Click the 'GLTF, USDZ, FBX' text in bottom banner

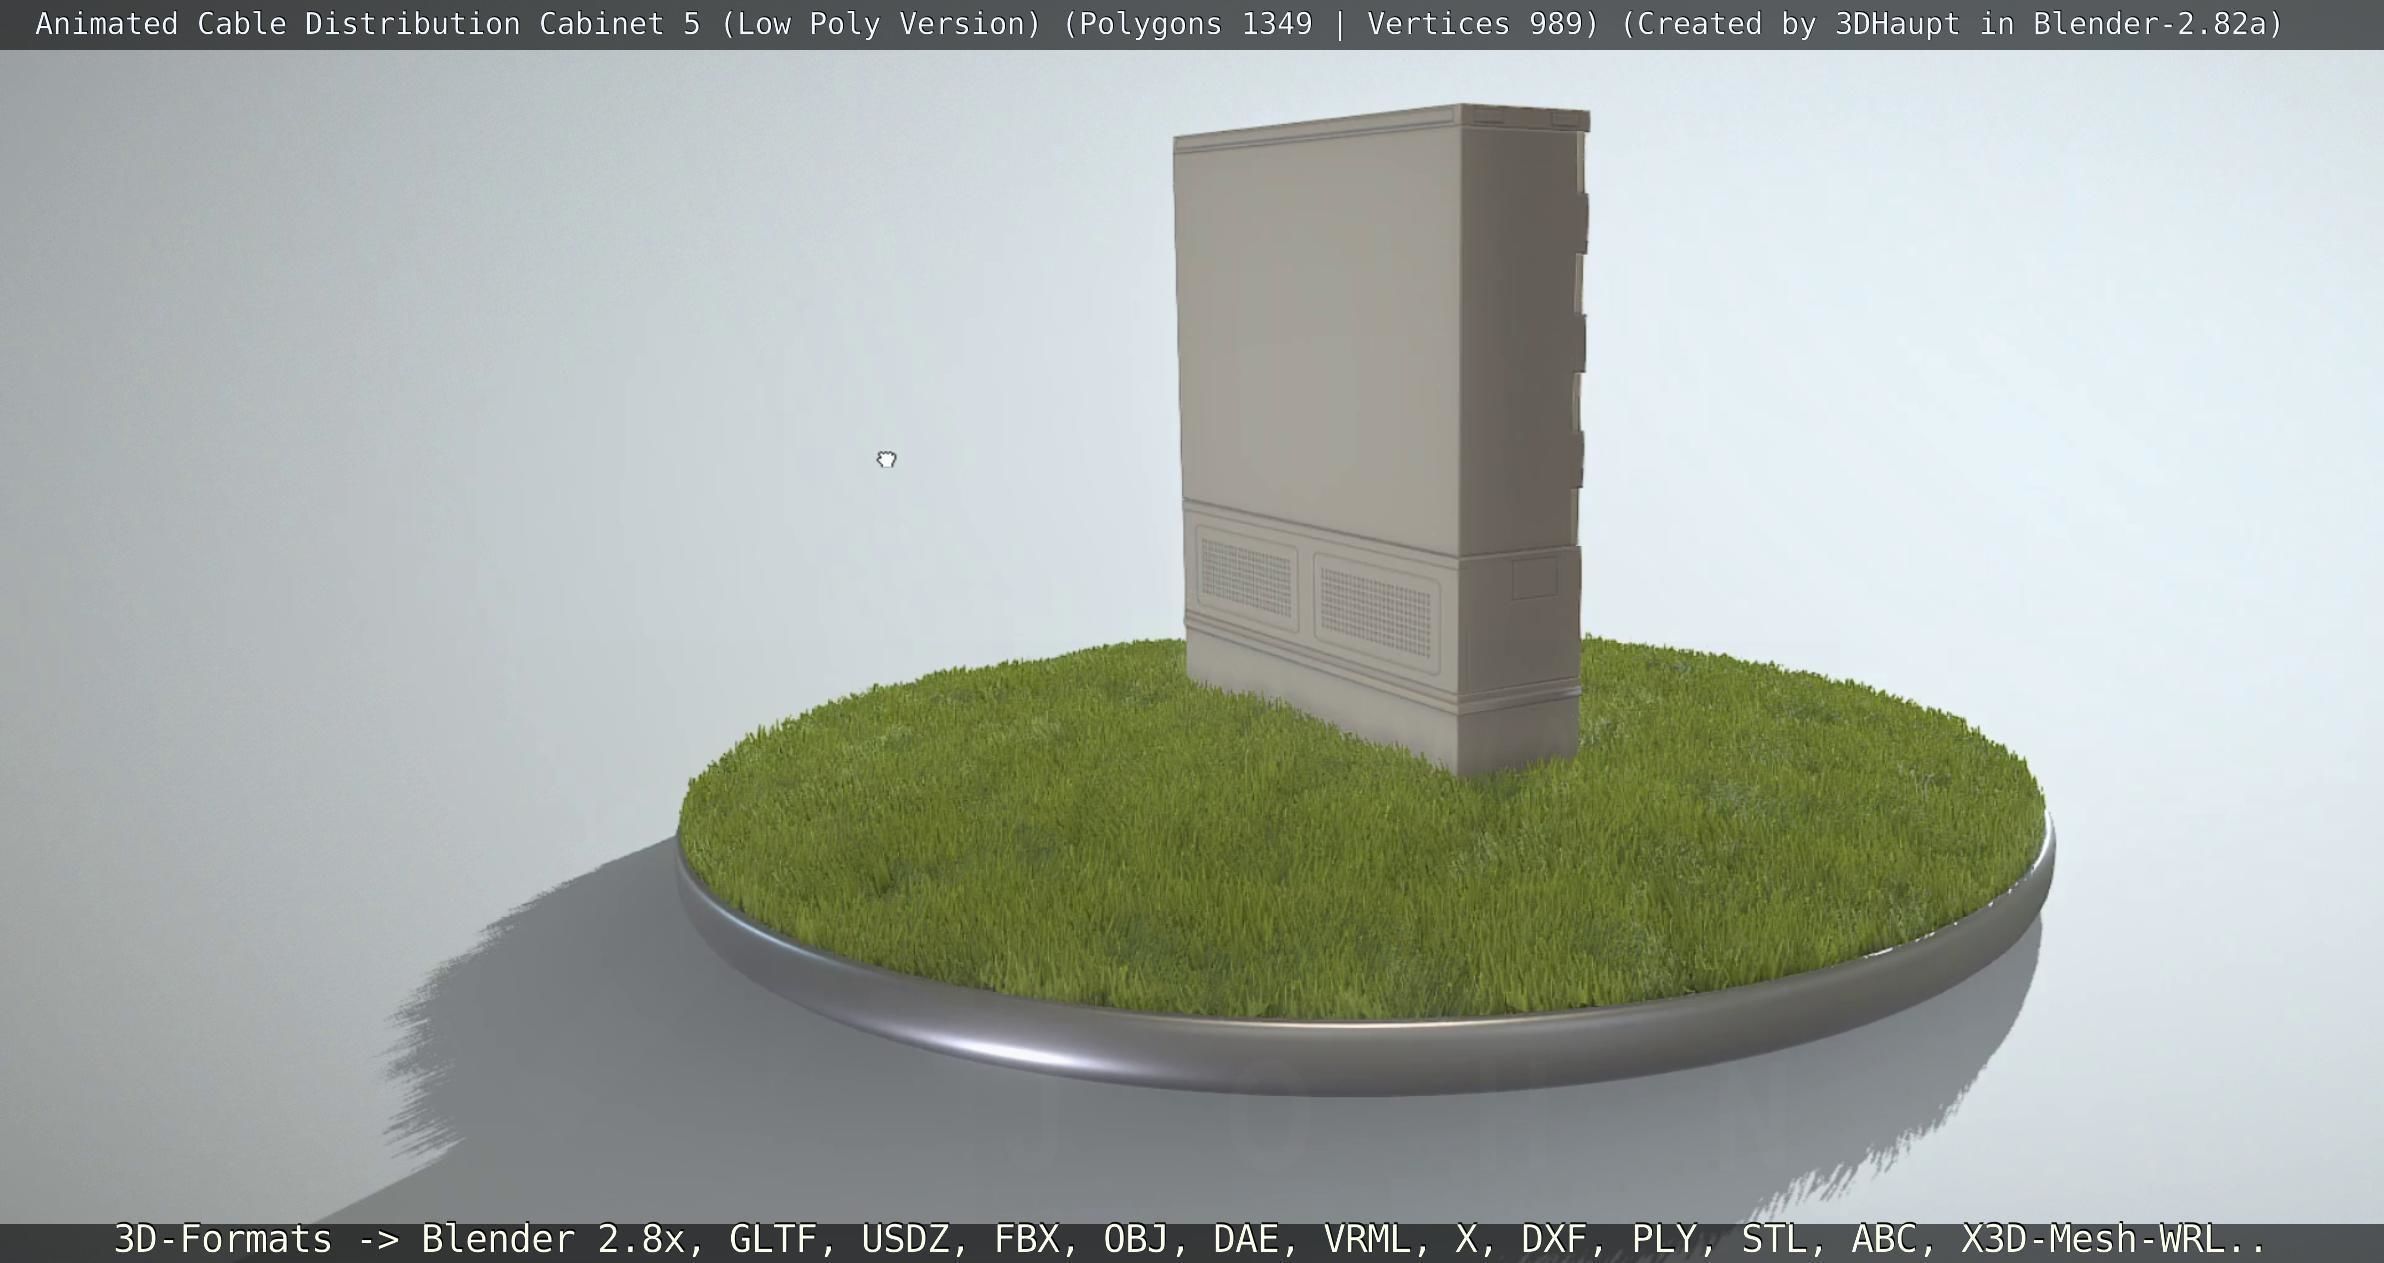click(904, 1239)
